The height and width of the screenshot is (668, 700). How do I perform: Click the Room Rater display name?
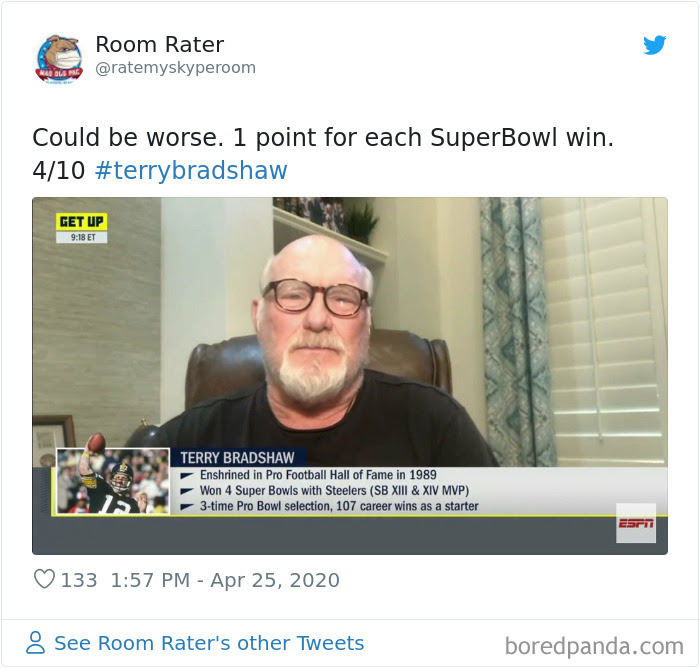tap(159, 44)
